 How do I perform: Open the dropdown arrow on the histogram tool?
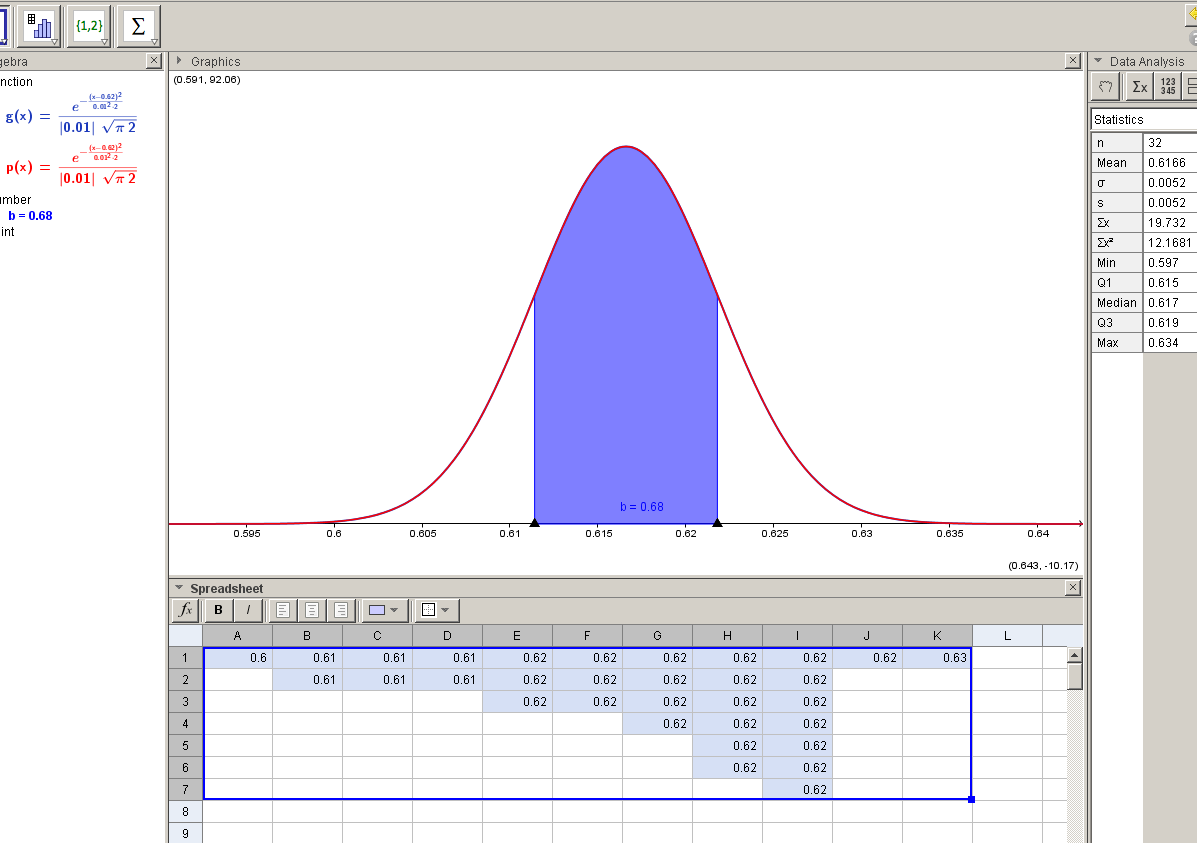click(x=55, y=42)
